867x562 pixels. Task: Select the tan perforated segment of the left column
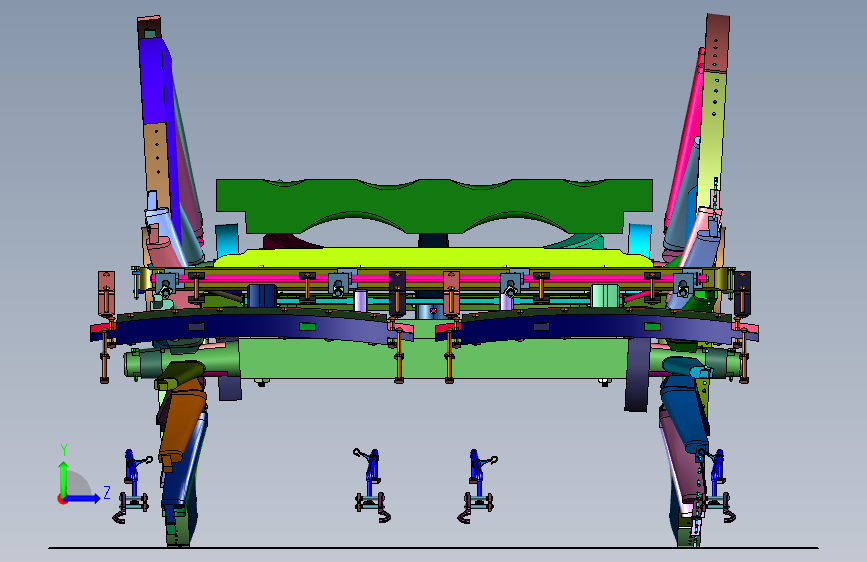(156, 158)
